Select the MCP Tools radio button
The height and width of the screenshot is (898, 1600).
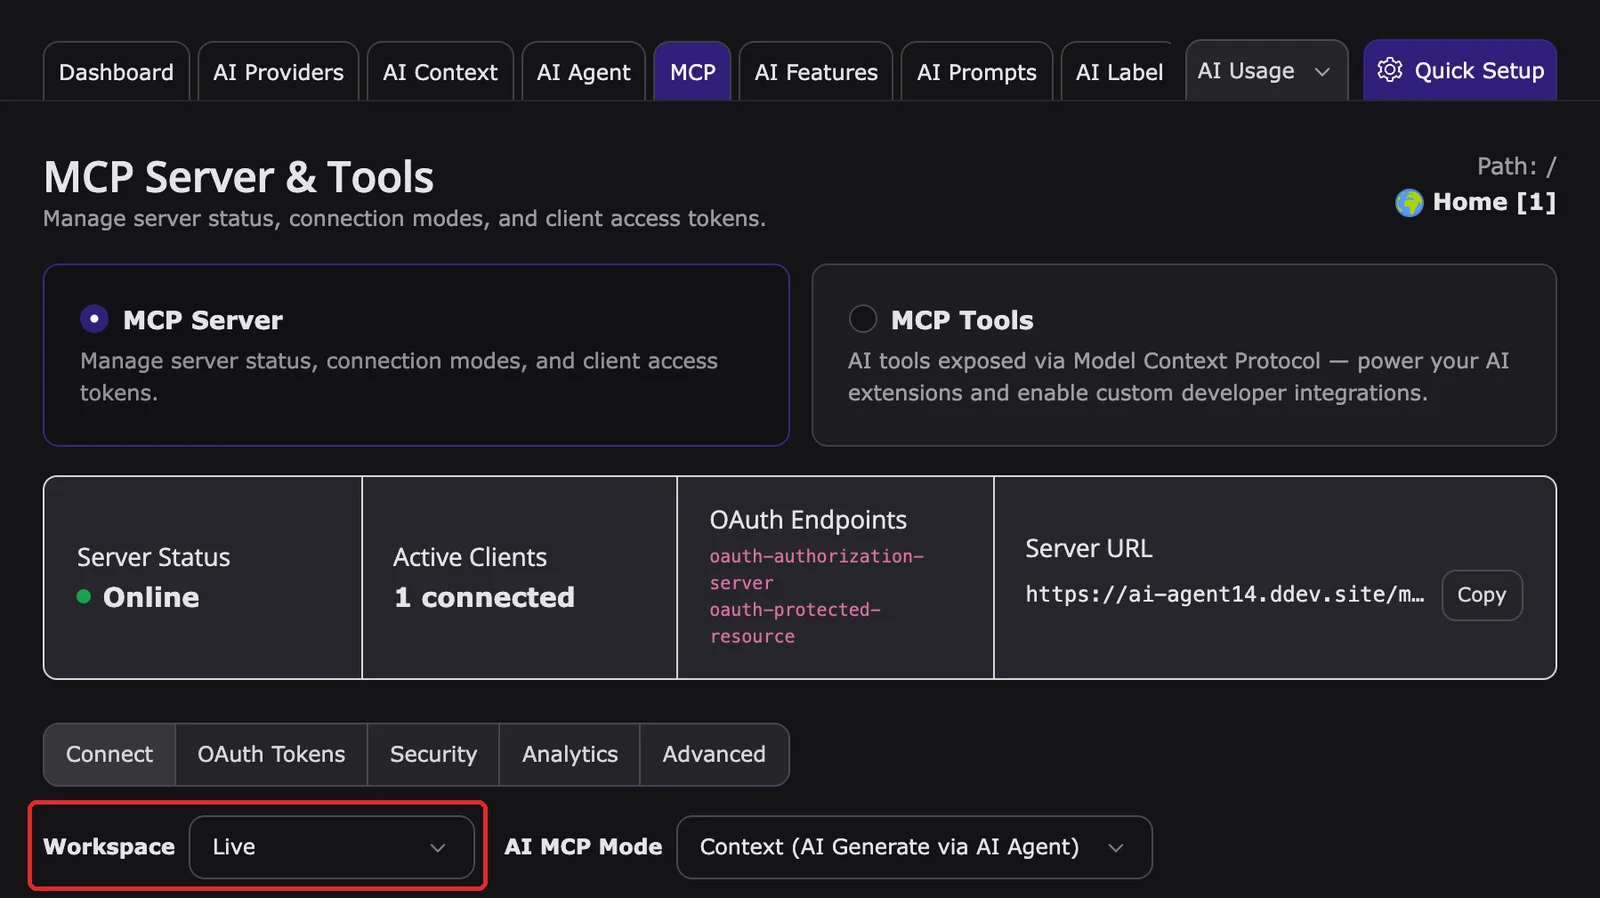point(862,319)
